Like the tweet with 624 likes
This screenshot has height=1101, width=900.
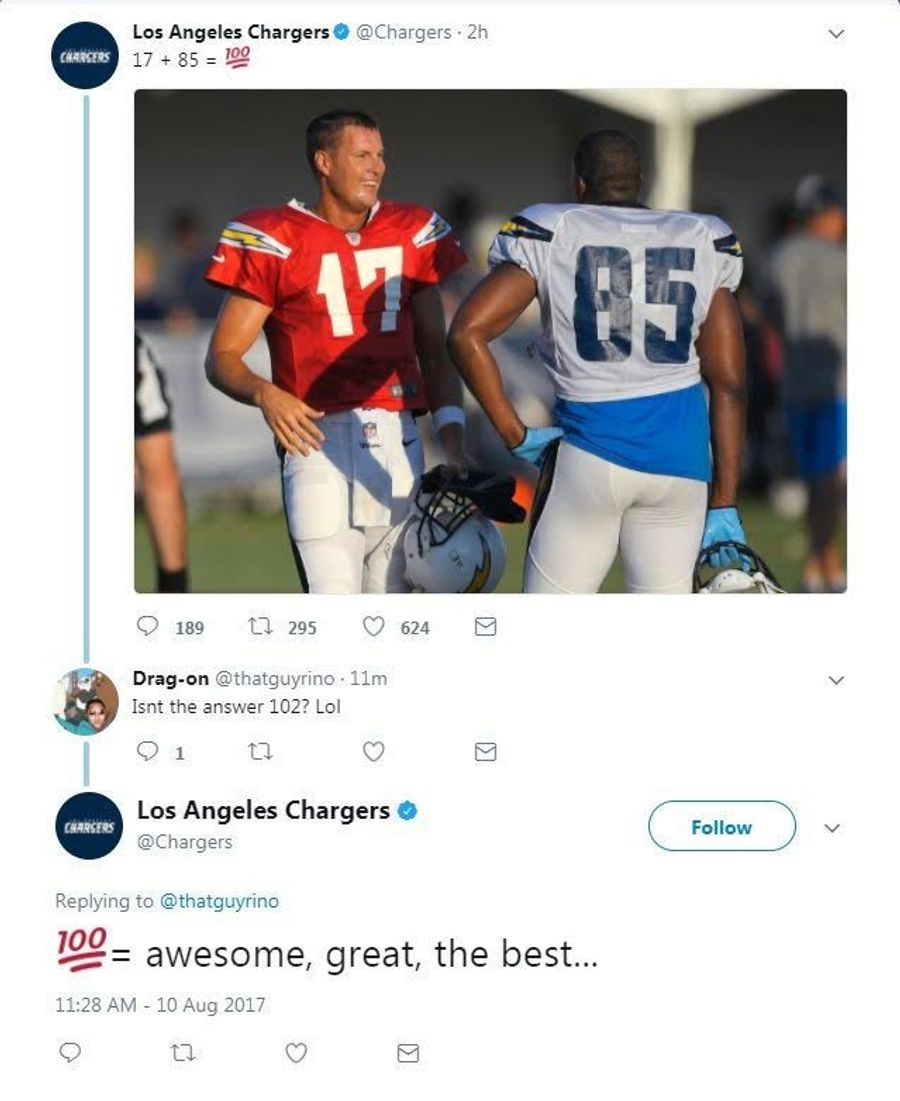[373, 626]
